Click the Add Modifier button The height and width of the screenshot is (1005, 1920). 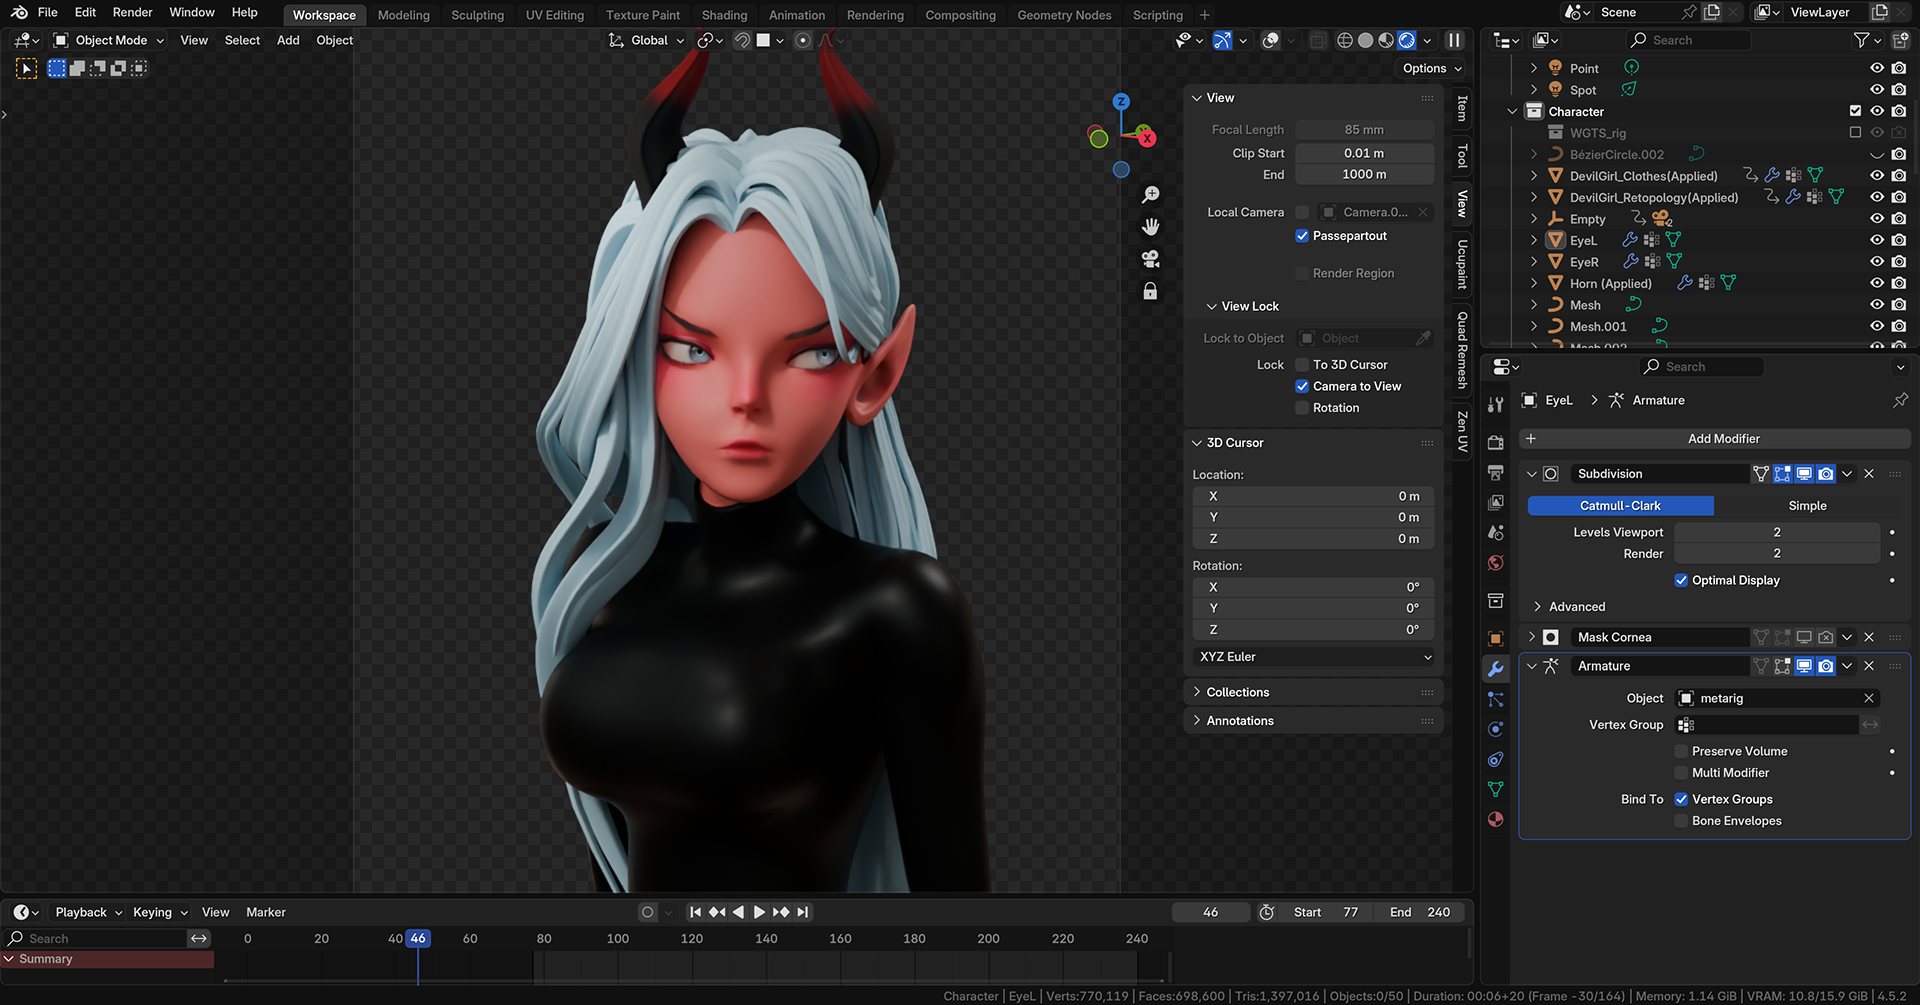point(1714,439)
